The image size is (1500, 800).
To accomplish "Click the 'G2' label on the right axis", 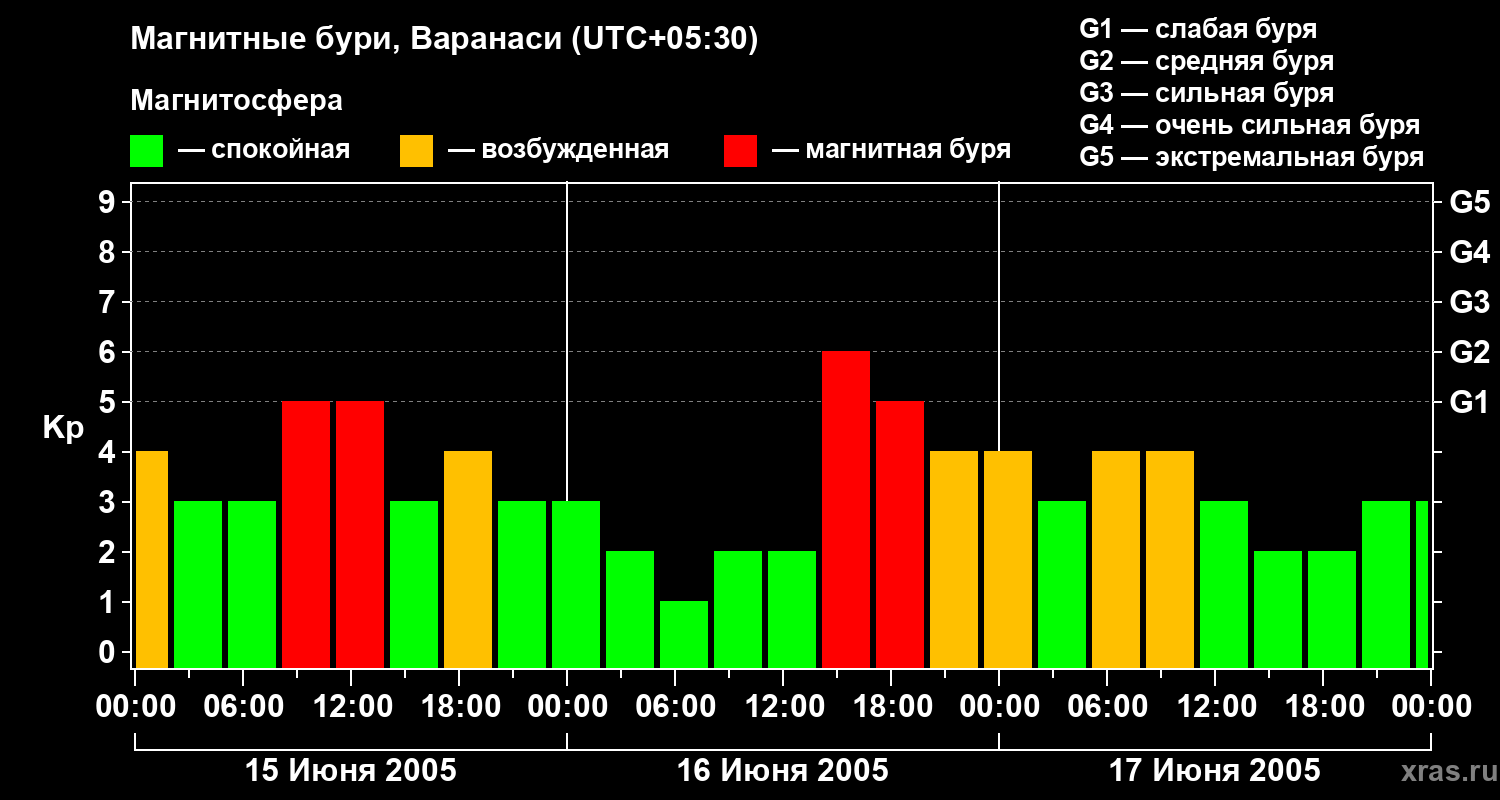I will (x=1469, y=352).
